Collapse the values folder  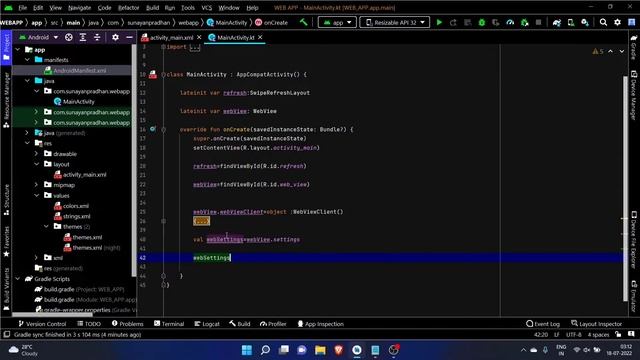coord(37,196)
